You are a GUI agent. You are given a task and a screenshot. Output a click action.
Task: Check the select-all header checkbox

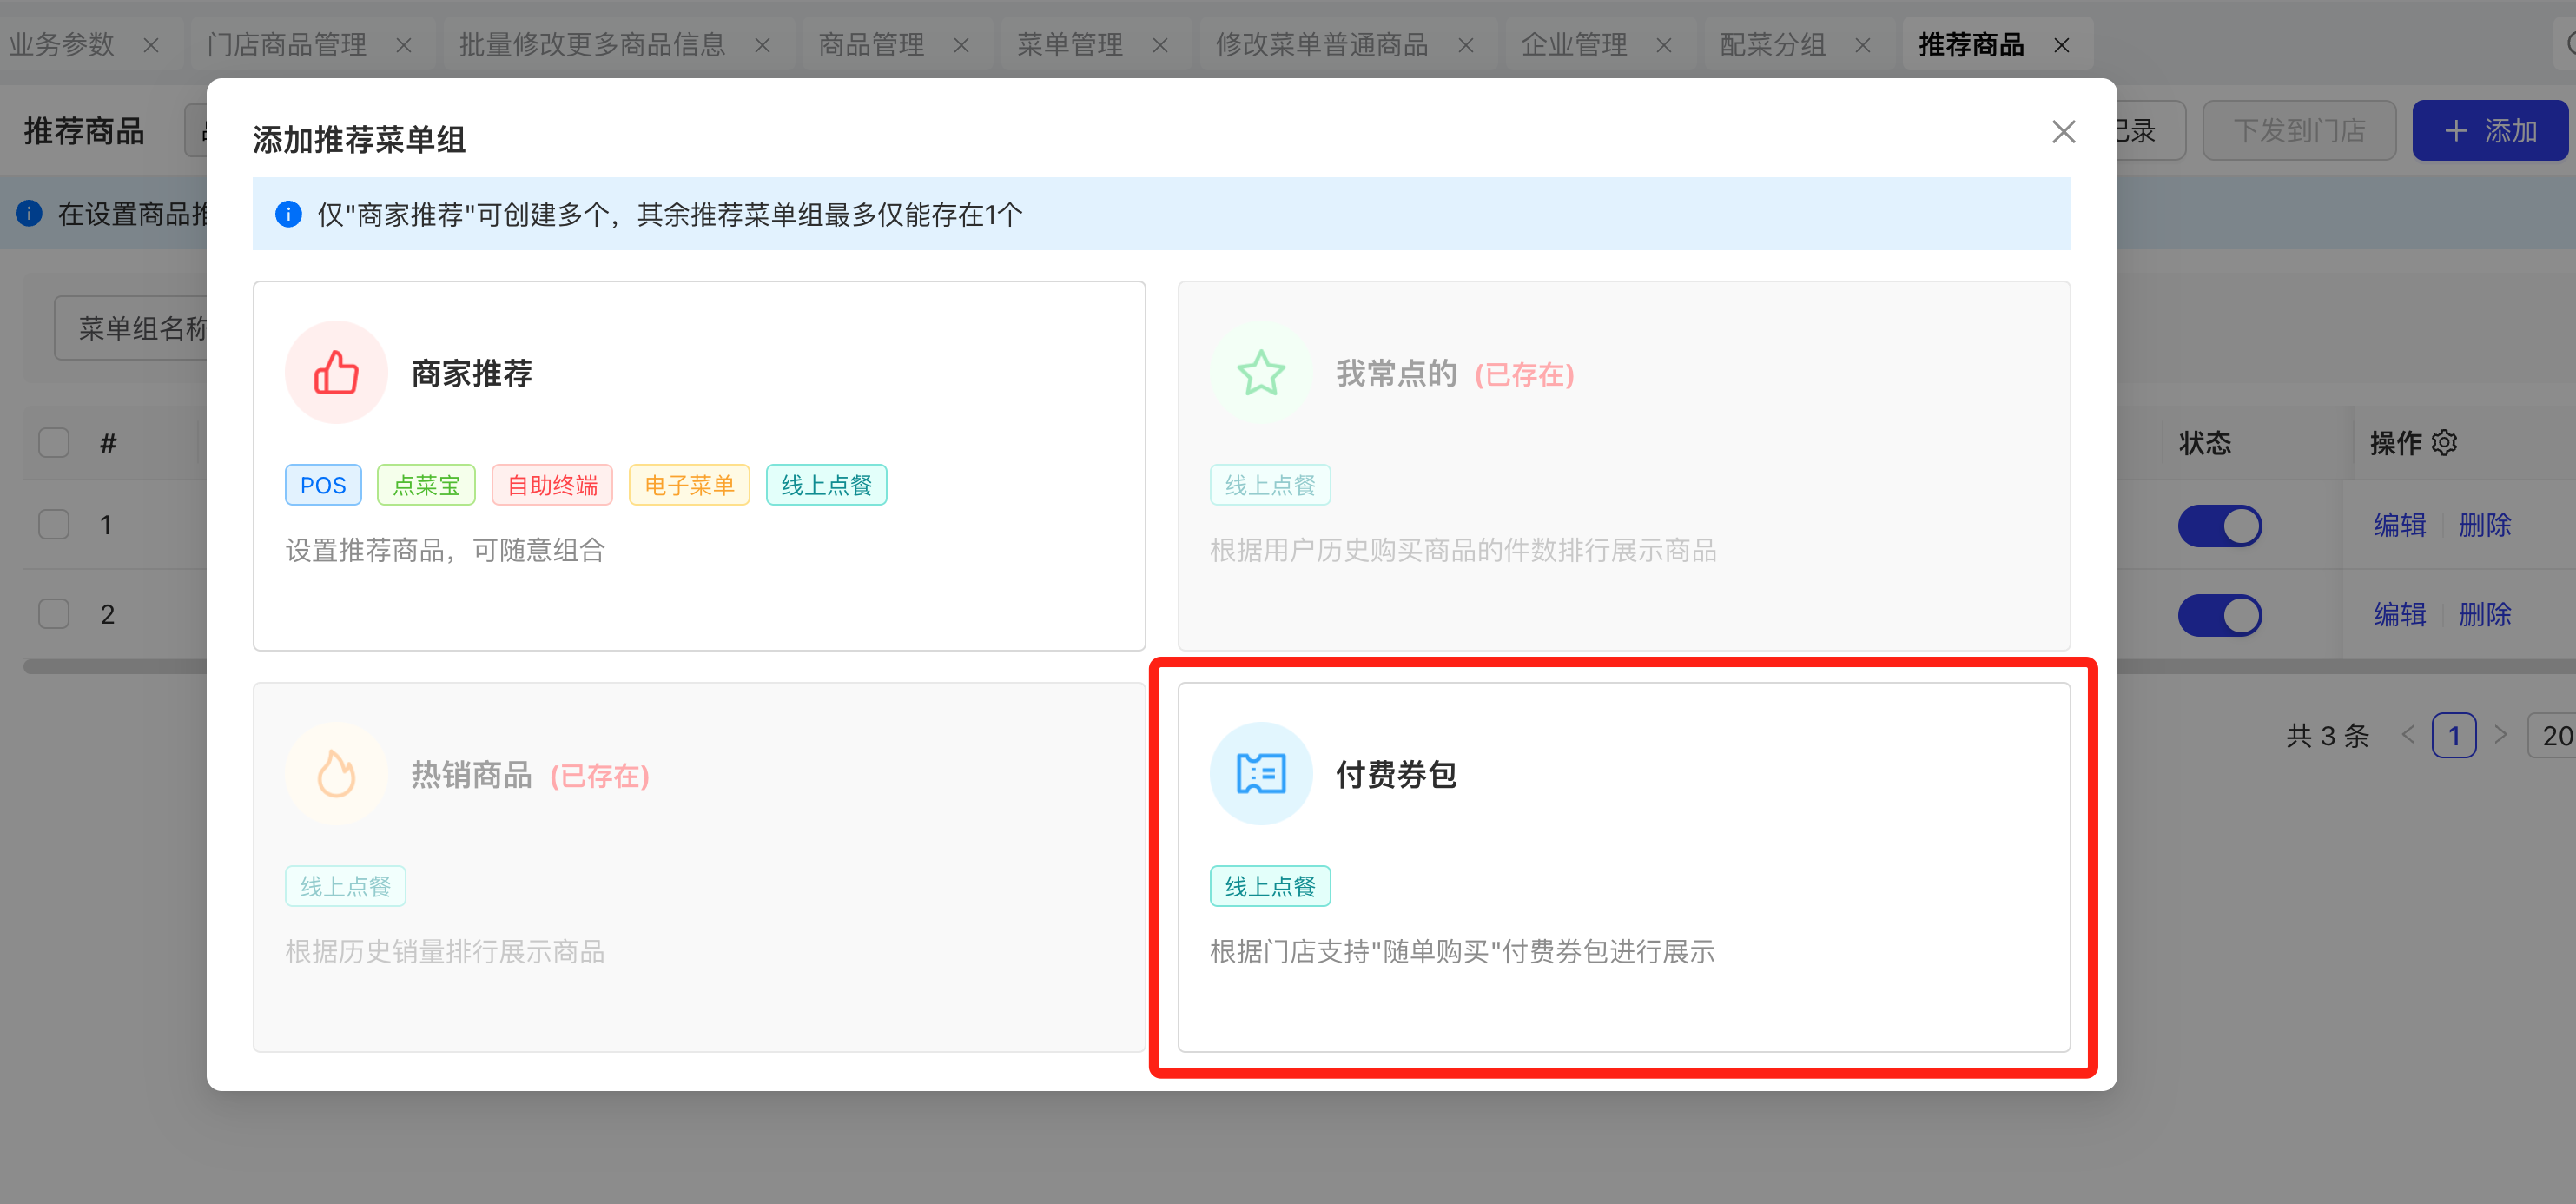[x=54, y=442]
